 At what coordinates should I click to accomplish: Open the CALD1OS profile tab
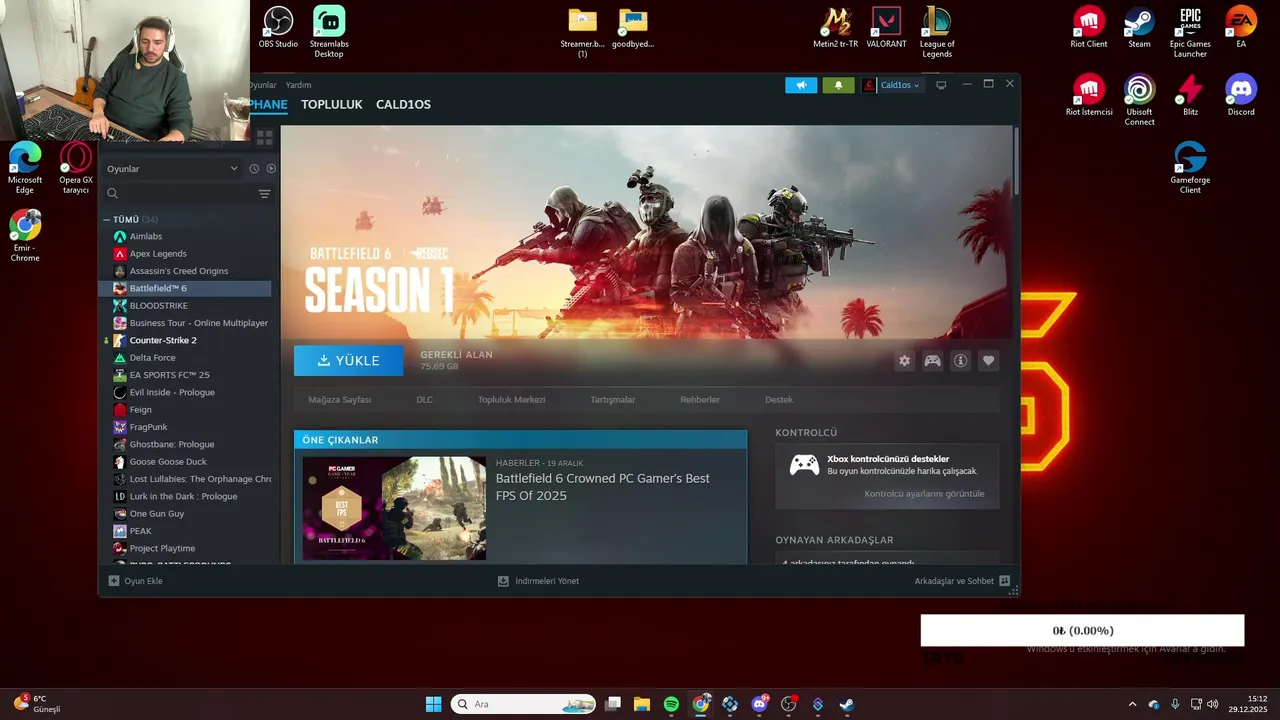(403, 104)
